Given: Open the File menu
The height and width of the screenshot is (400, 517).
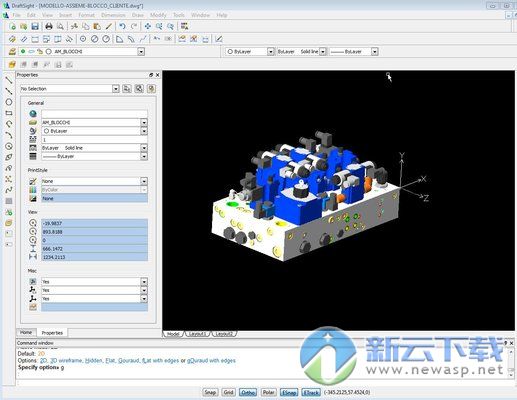Looking at the screenshot, I should click(x=16, y=15).
